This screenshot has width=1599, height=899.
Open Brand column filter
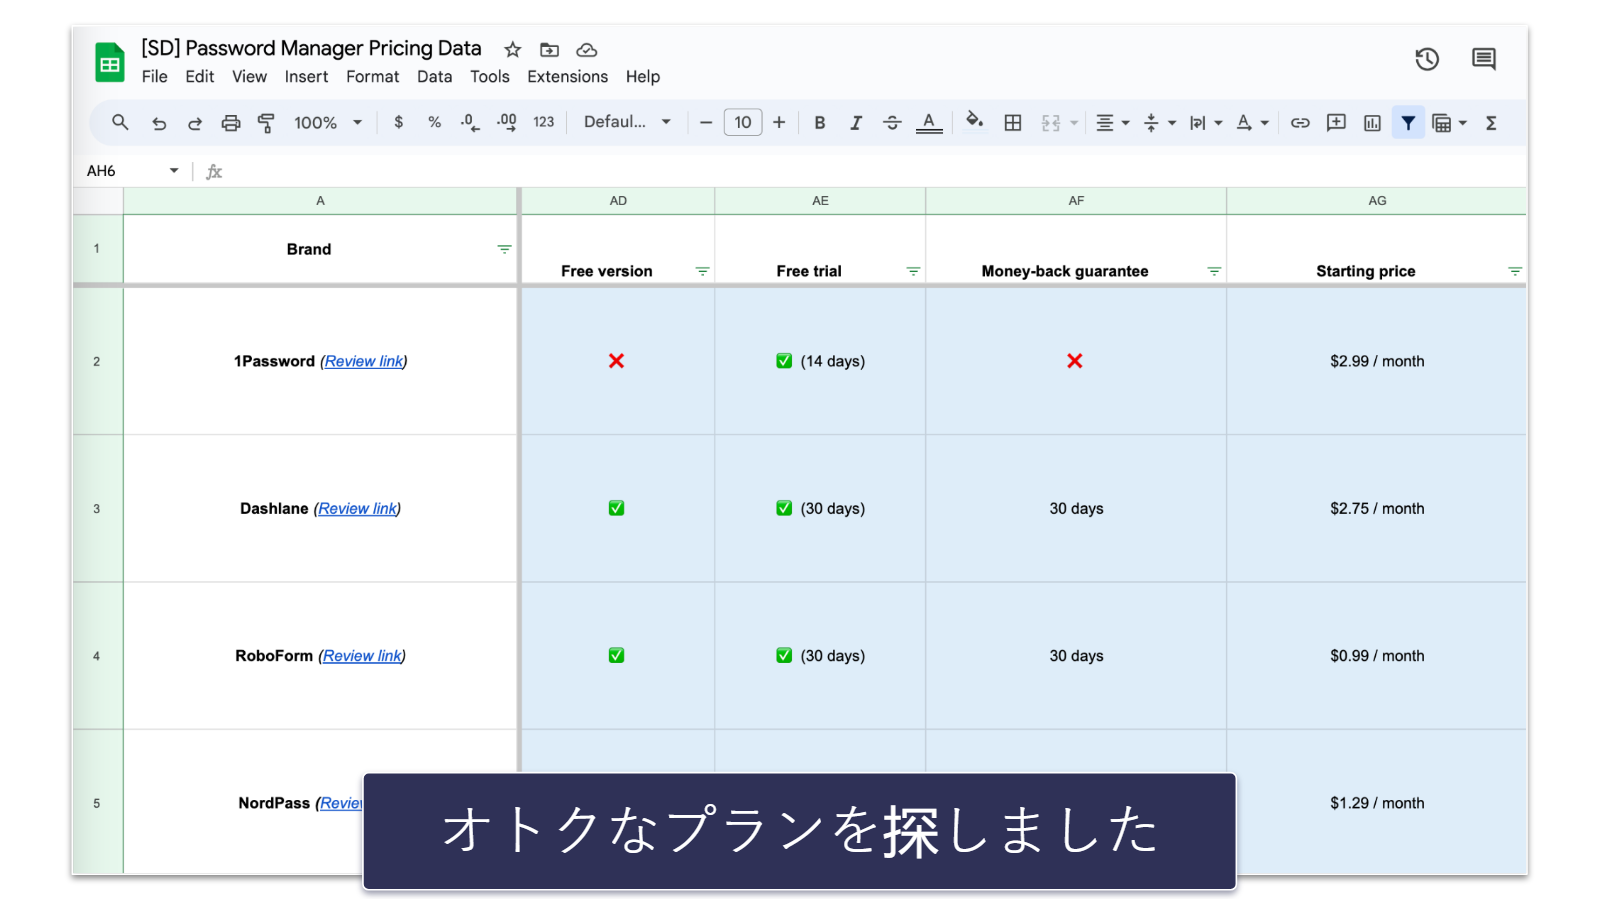pyautogui.click(x=504, y=249)
